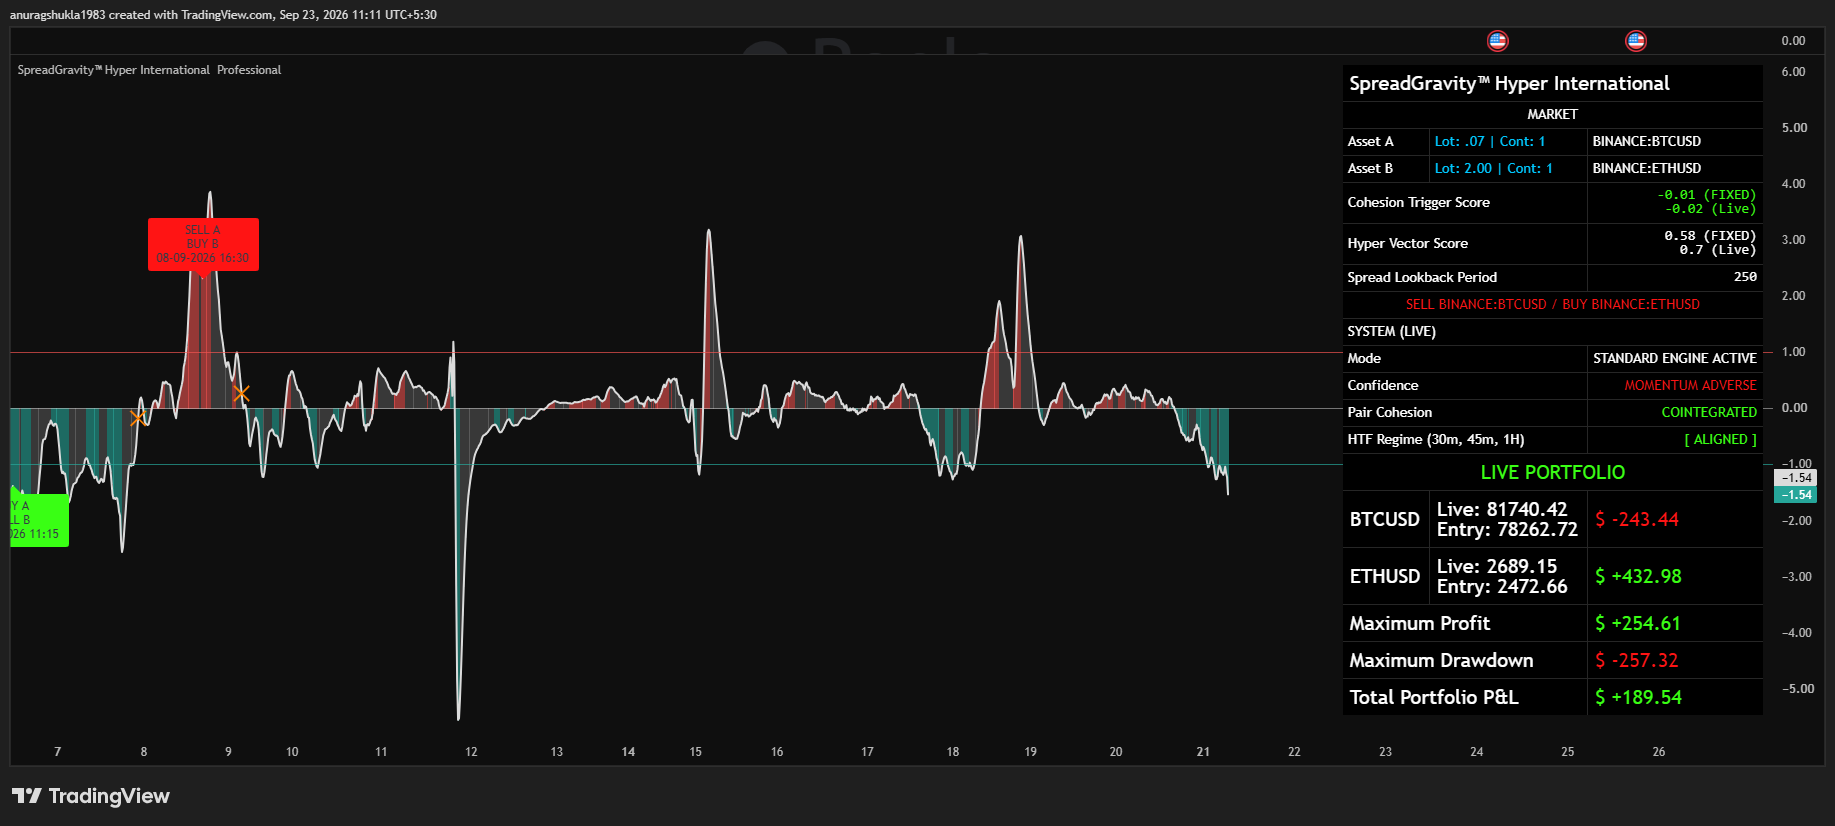The image size is (1835, 826).
Task: Click the LIVE PORTFOLIO heading
Action: click(x=1552, y=473)
